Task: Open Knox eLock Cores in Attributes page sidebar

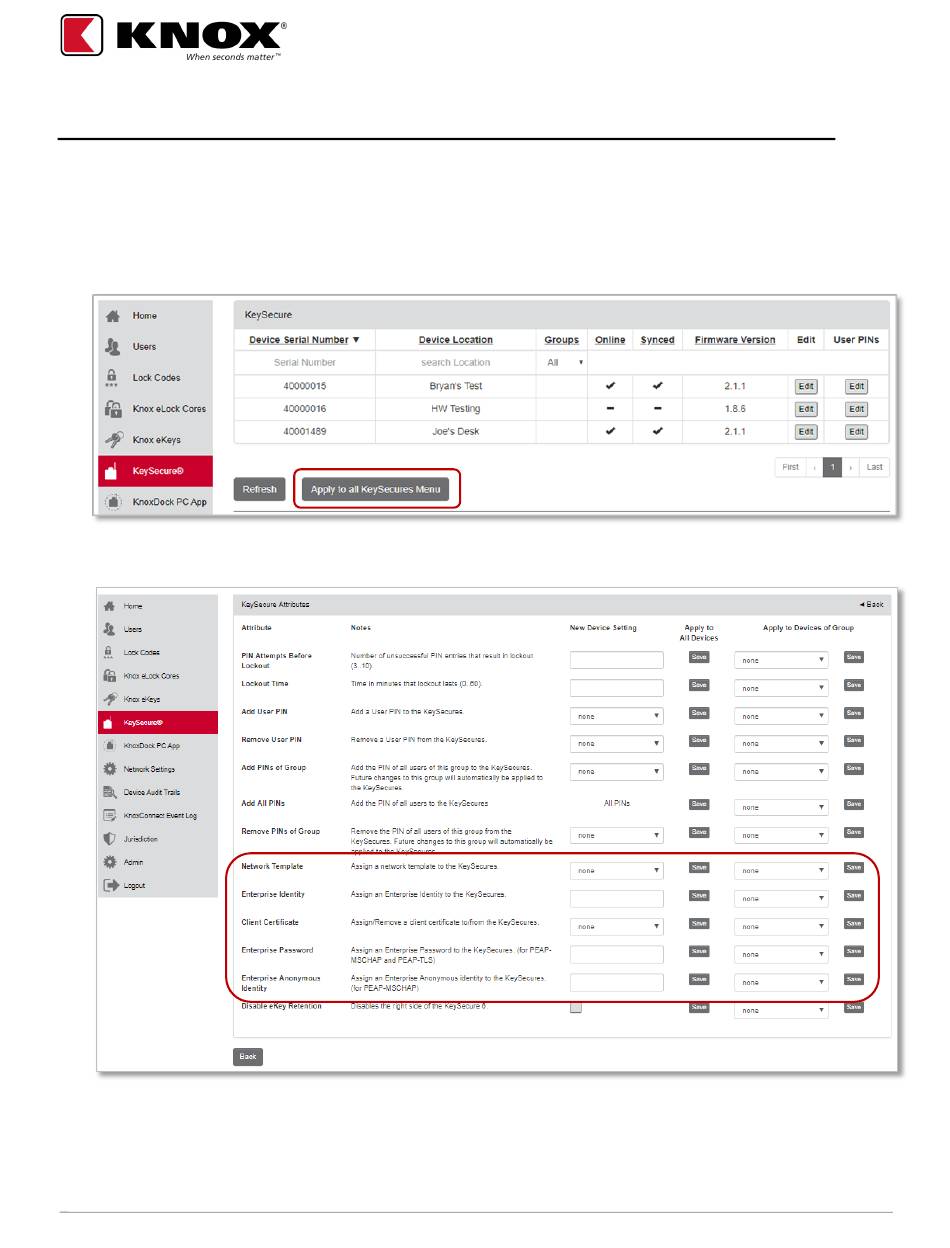Action: coord(156,676)
